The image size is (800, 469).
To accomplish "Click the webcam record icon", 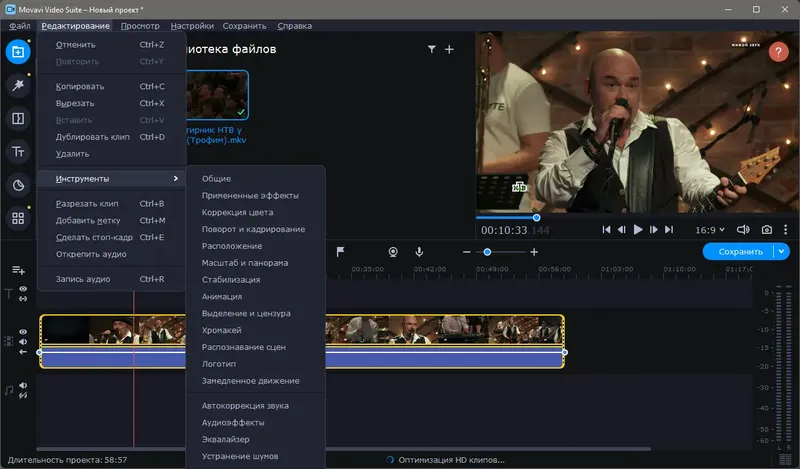I will tap(393, 252).
